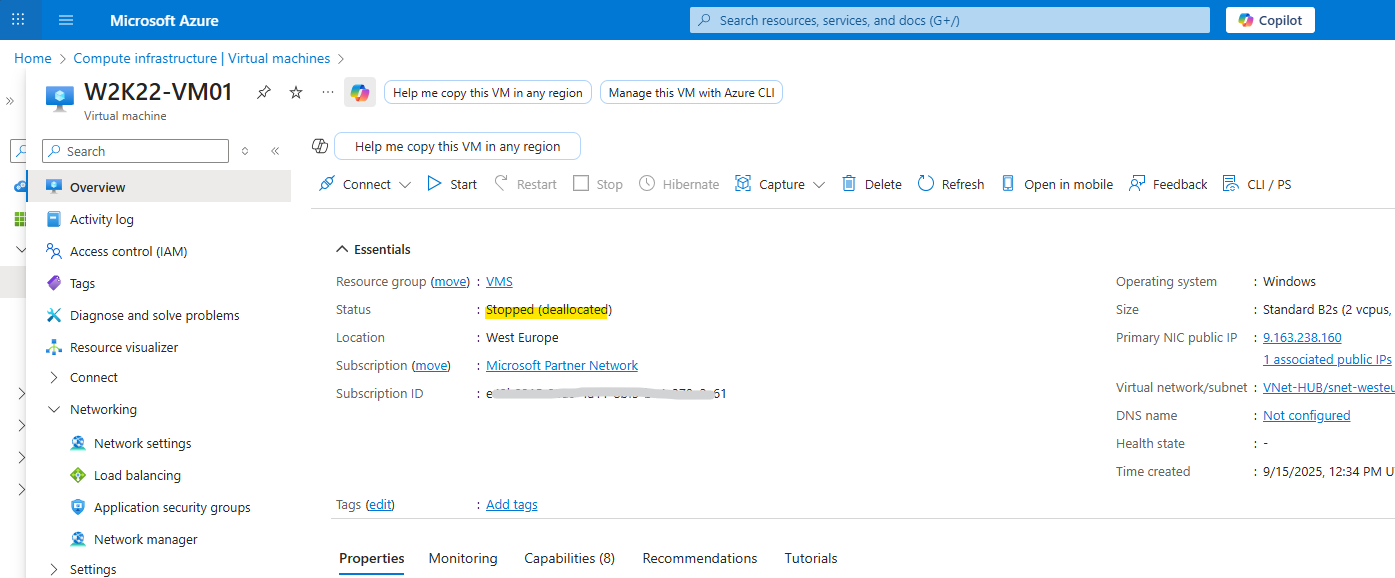The image size is (1395, 578).
Task: Show the portal hamburger menu
Action: click(66, 20)
